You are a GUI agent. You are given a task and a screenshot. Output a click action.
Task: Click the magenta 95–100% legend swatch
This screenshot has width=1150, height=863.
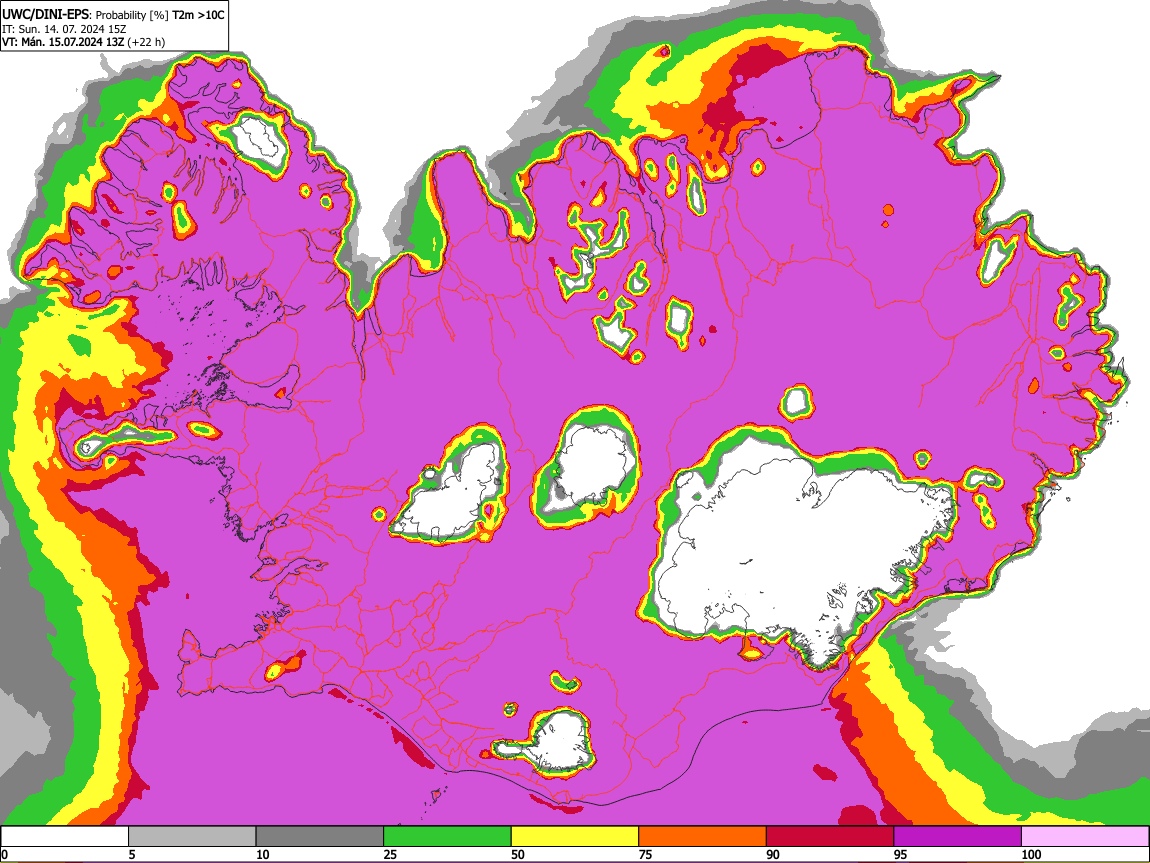[958, 836]
